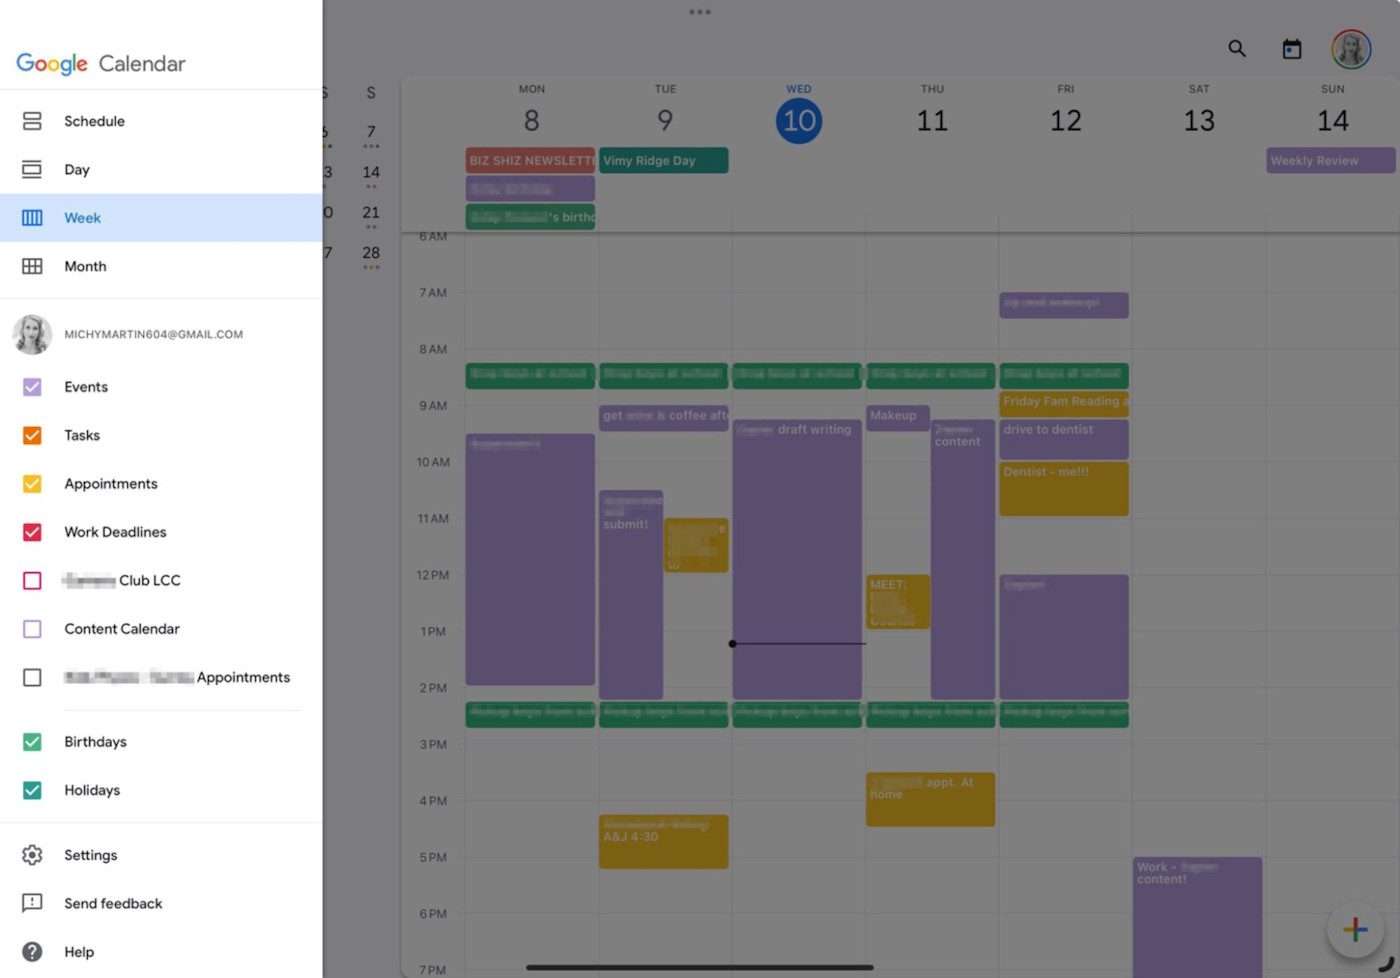Jump to today using calendar icon
1400x978 pixels.
click(x=1292, y=49)
